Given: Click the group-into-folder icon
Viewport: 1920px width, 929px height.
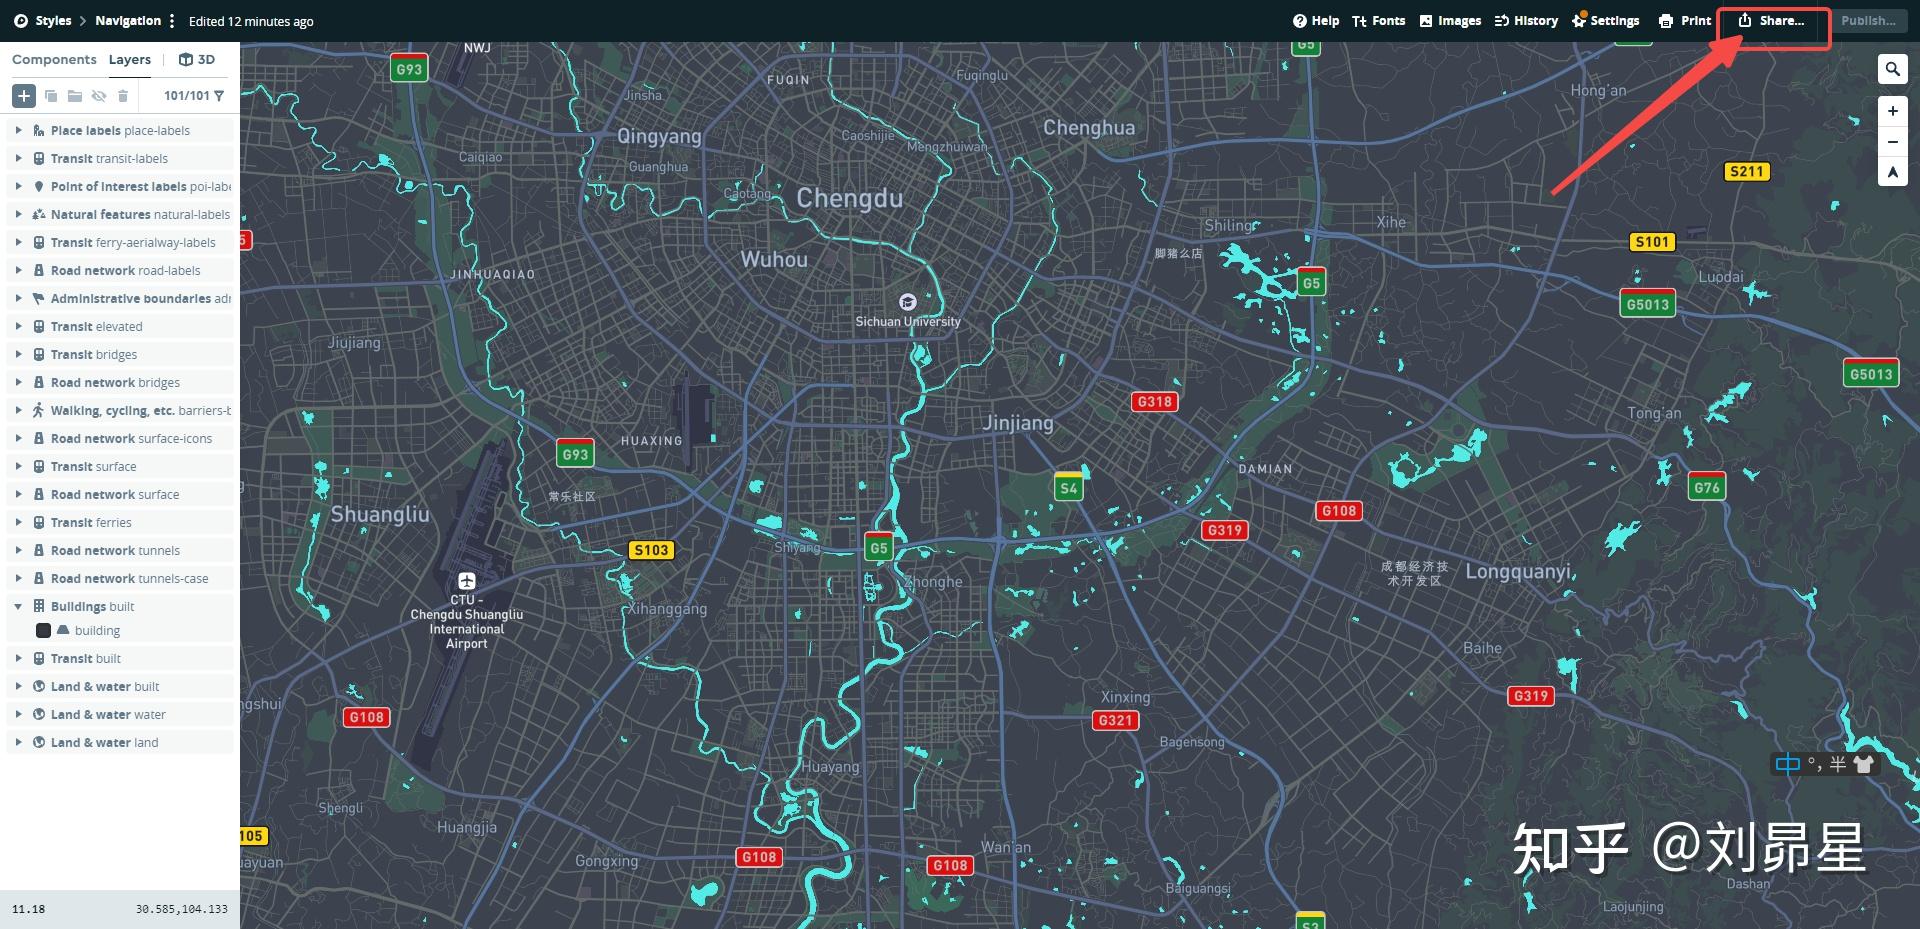Looking at the screenshot, I should pyautogui.click(x=75, y=96).
